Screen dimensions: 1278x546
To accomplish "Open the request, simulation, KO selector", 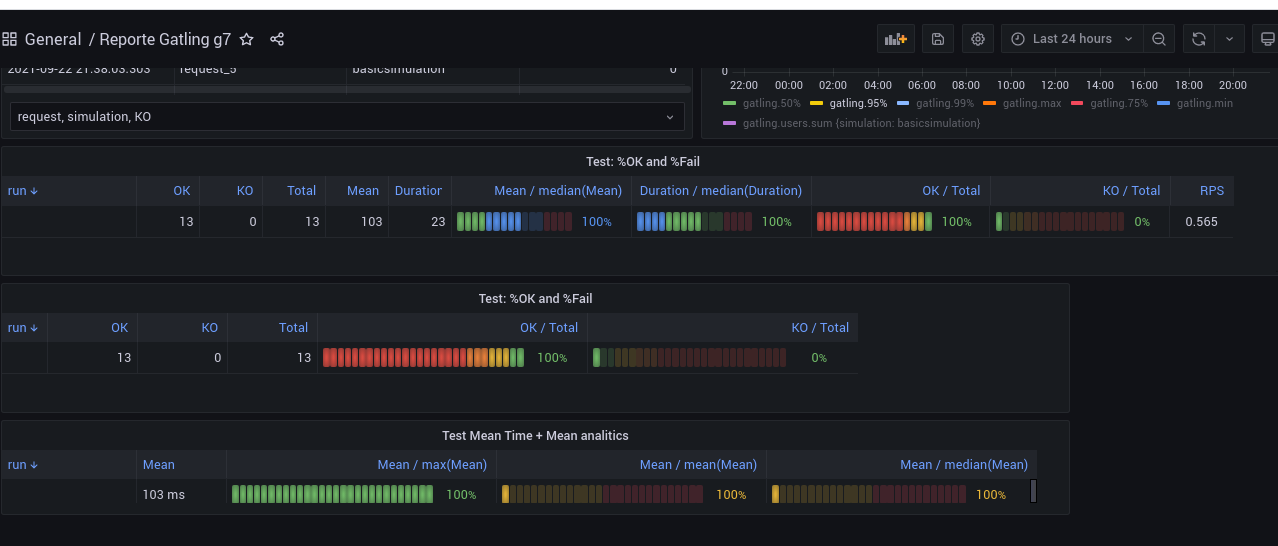I will [x=347, y=117].
